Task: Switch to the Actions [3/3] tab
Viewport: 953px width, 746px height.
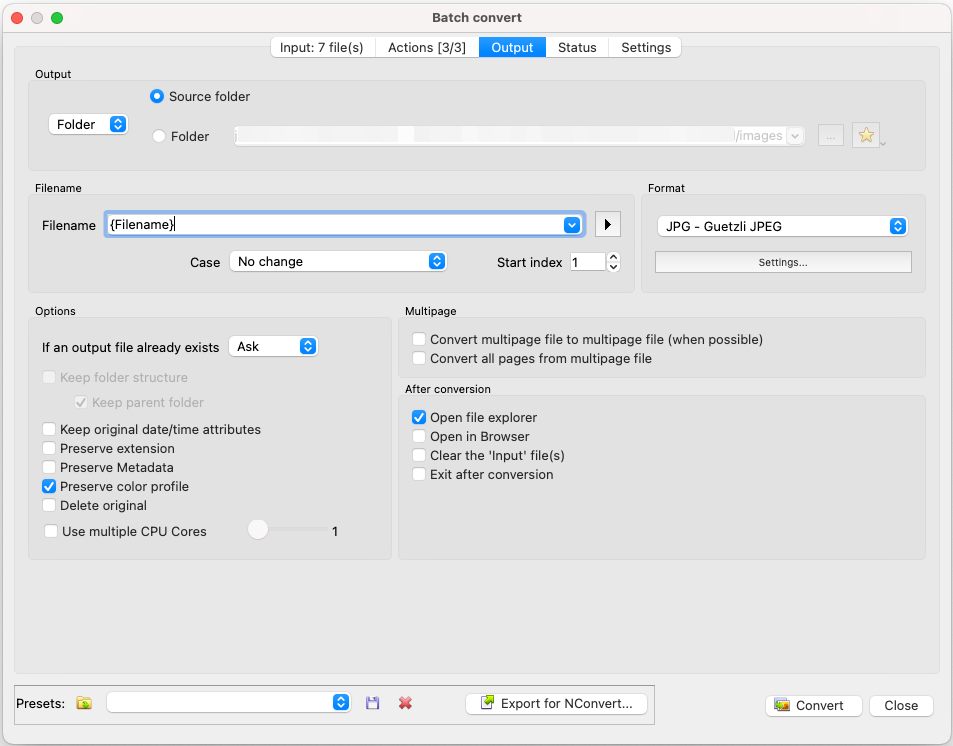Action: point(427,47)
